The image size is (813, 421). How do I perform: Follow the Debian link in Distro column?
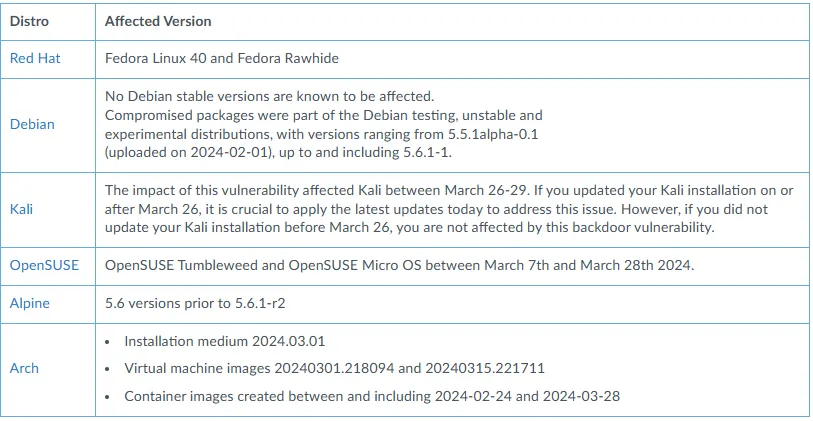pyautogui.click(x=32, y=124)
